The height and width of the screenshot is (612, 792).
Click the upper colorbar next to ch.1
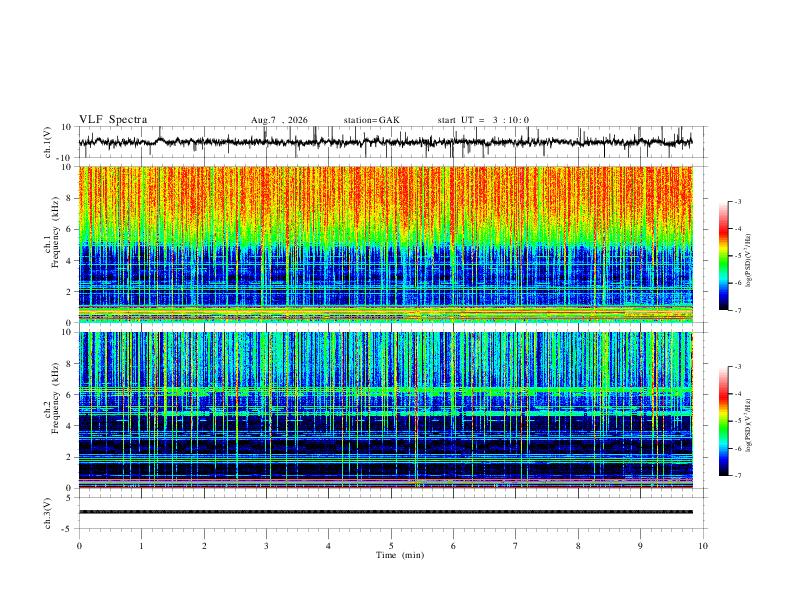[723, 256]
